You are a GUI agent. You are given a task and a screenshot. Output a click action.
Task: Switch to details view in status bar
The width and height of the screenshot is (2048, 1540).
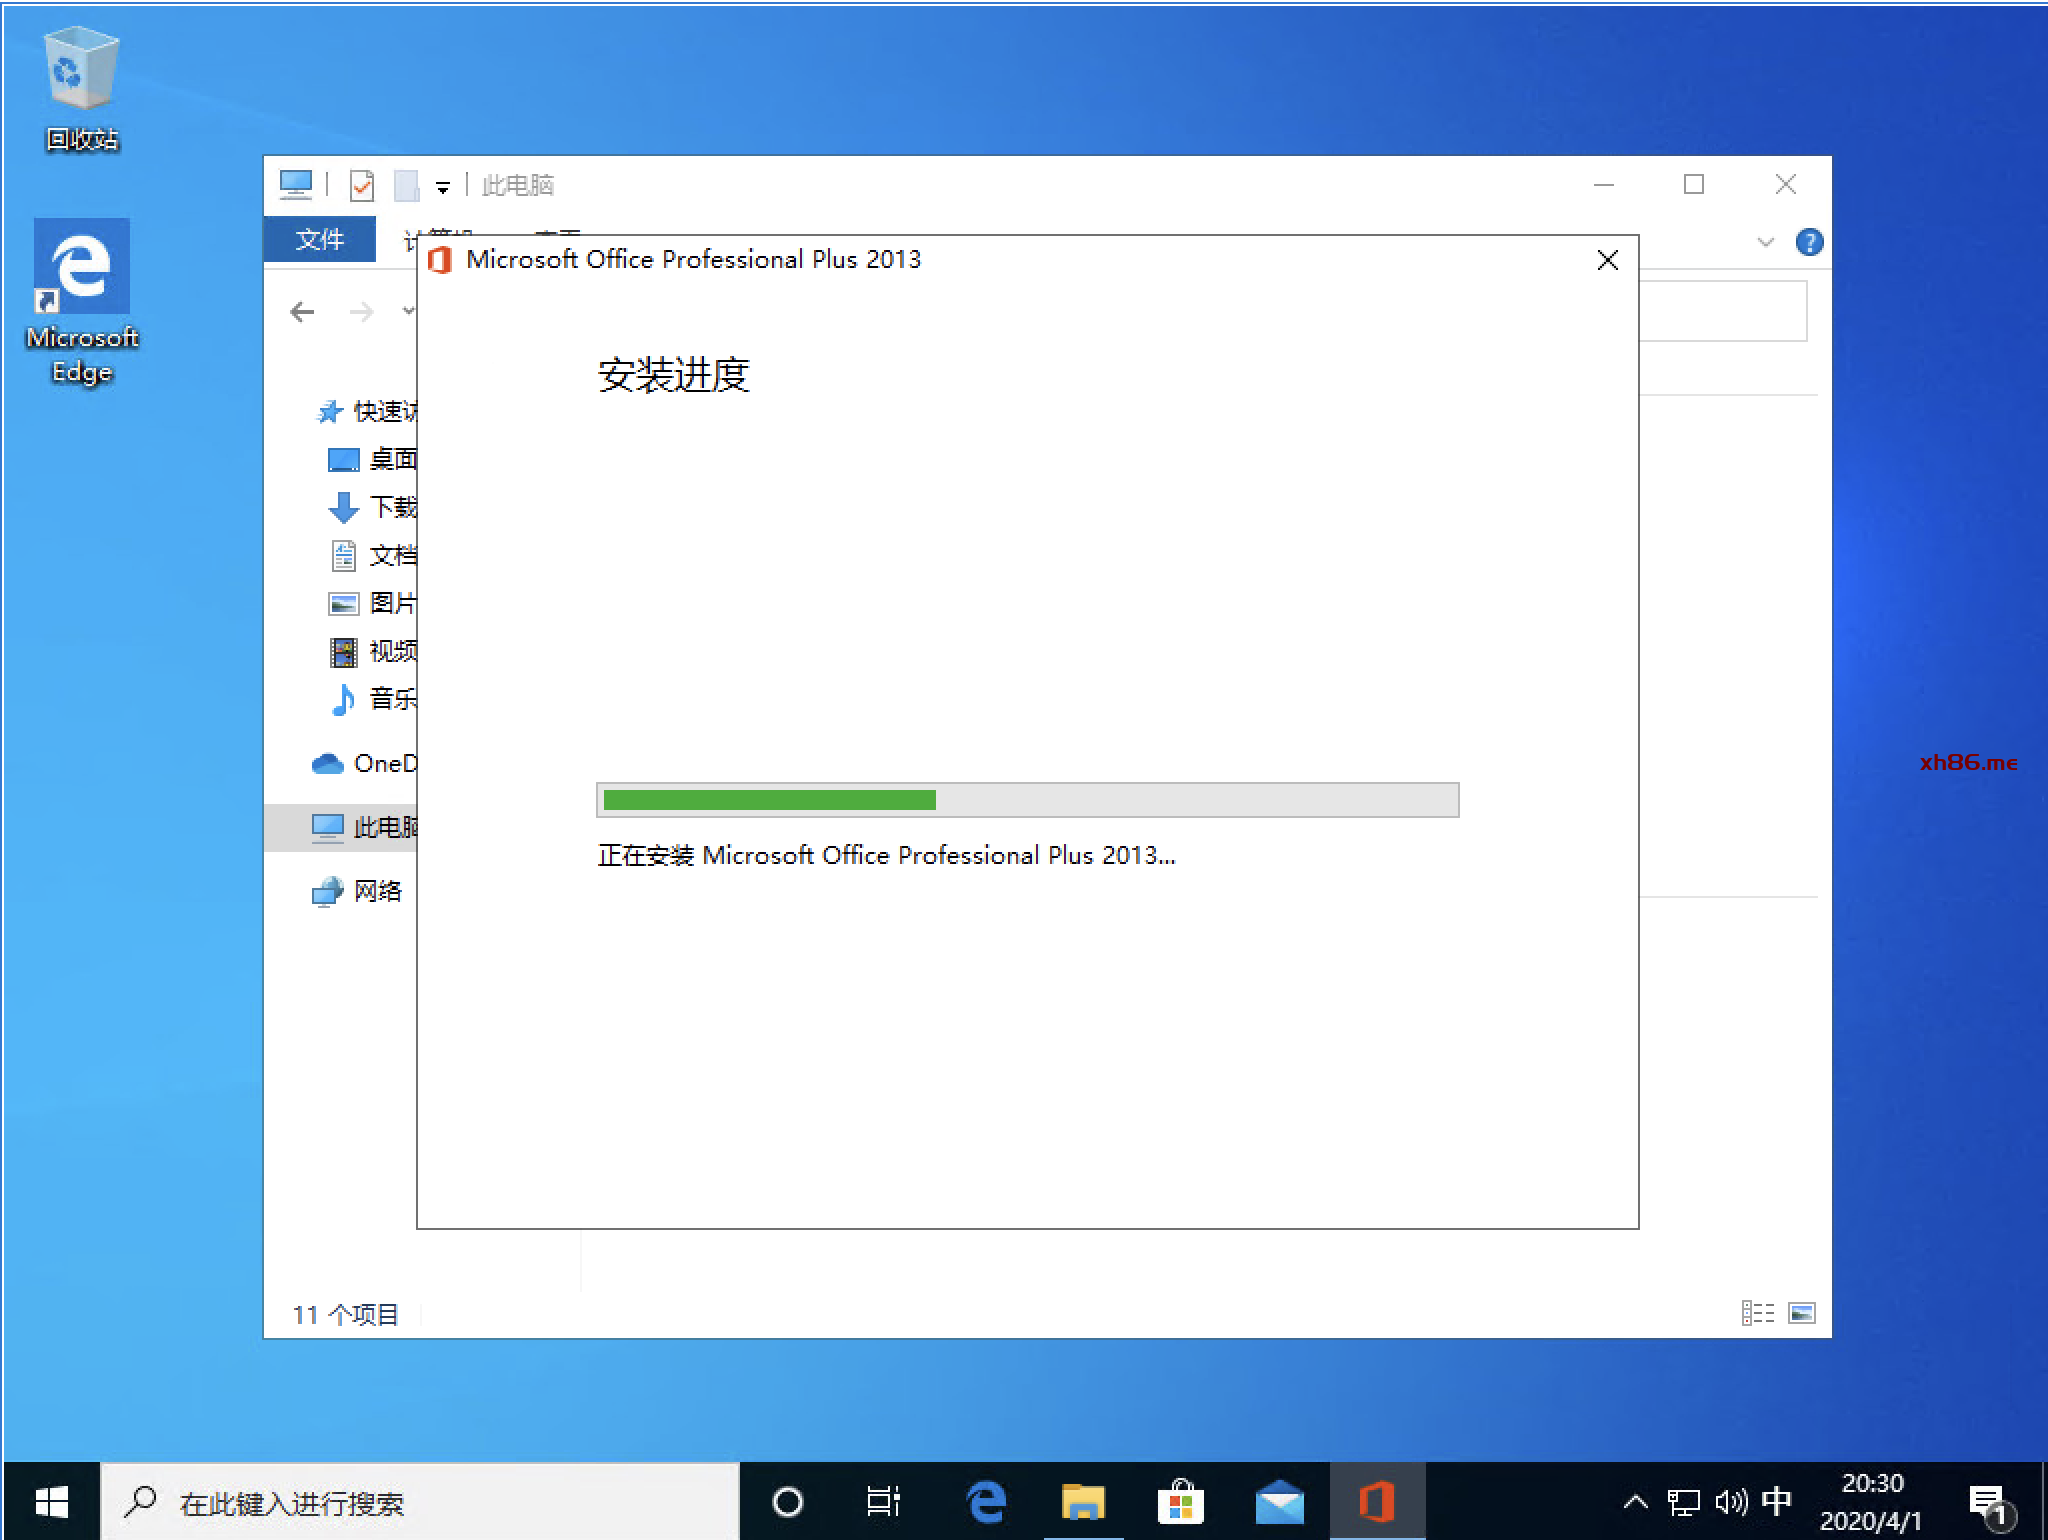(1757, 1313)
